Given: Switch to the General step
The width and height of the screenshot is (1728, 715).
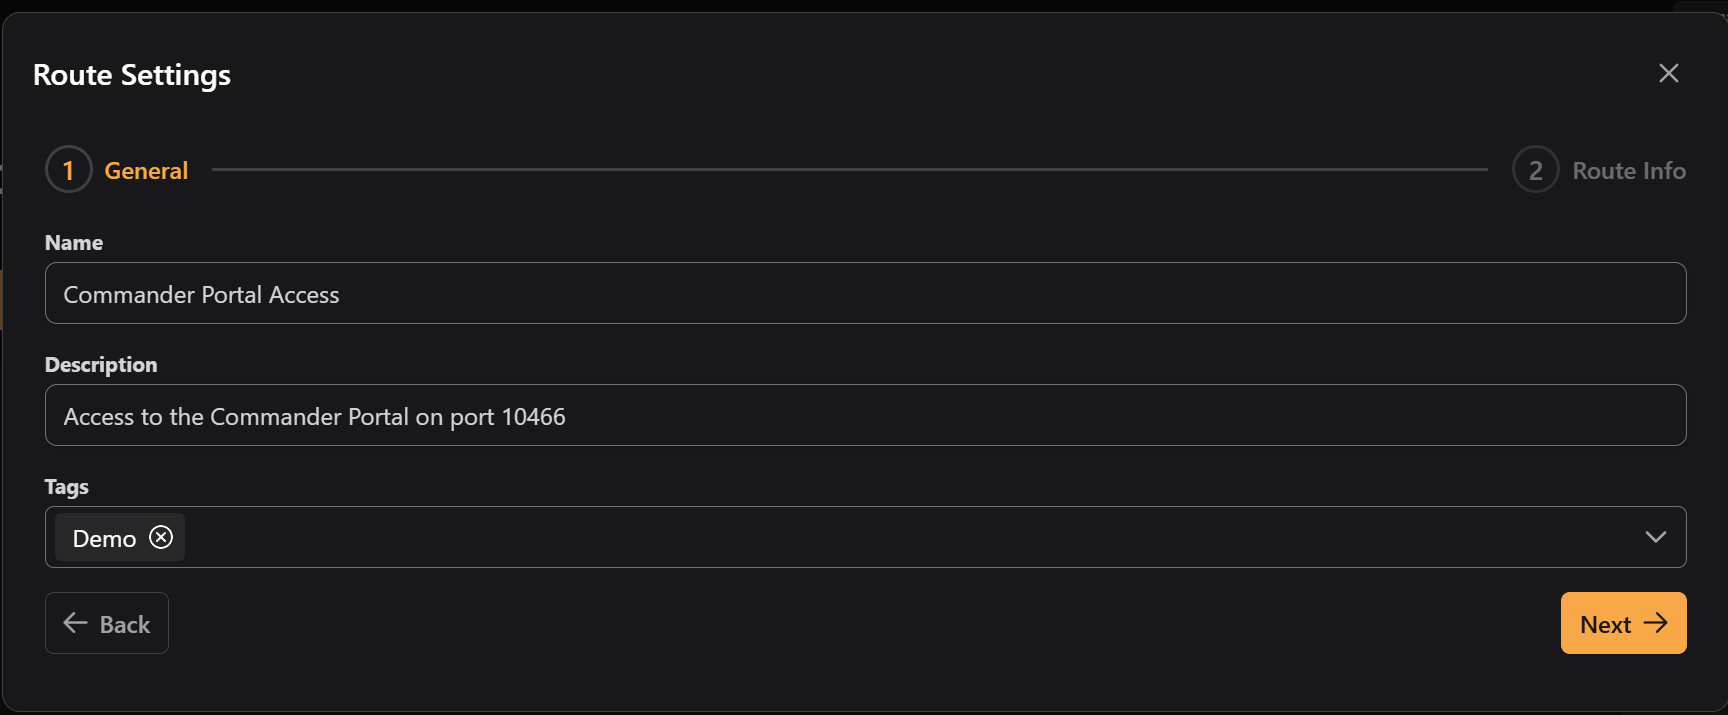Looking at the screenshot, I should coord(146,169).
